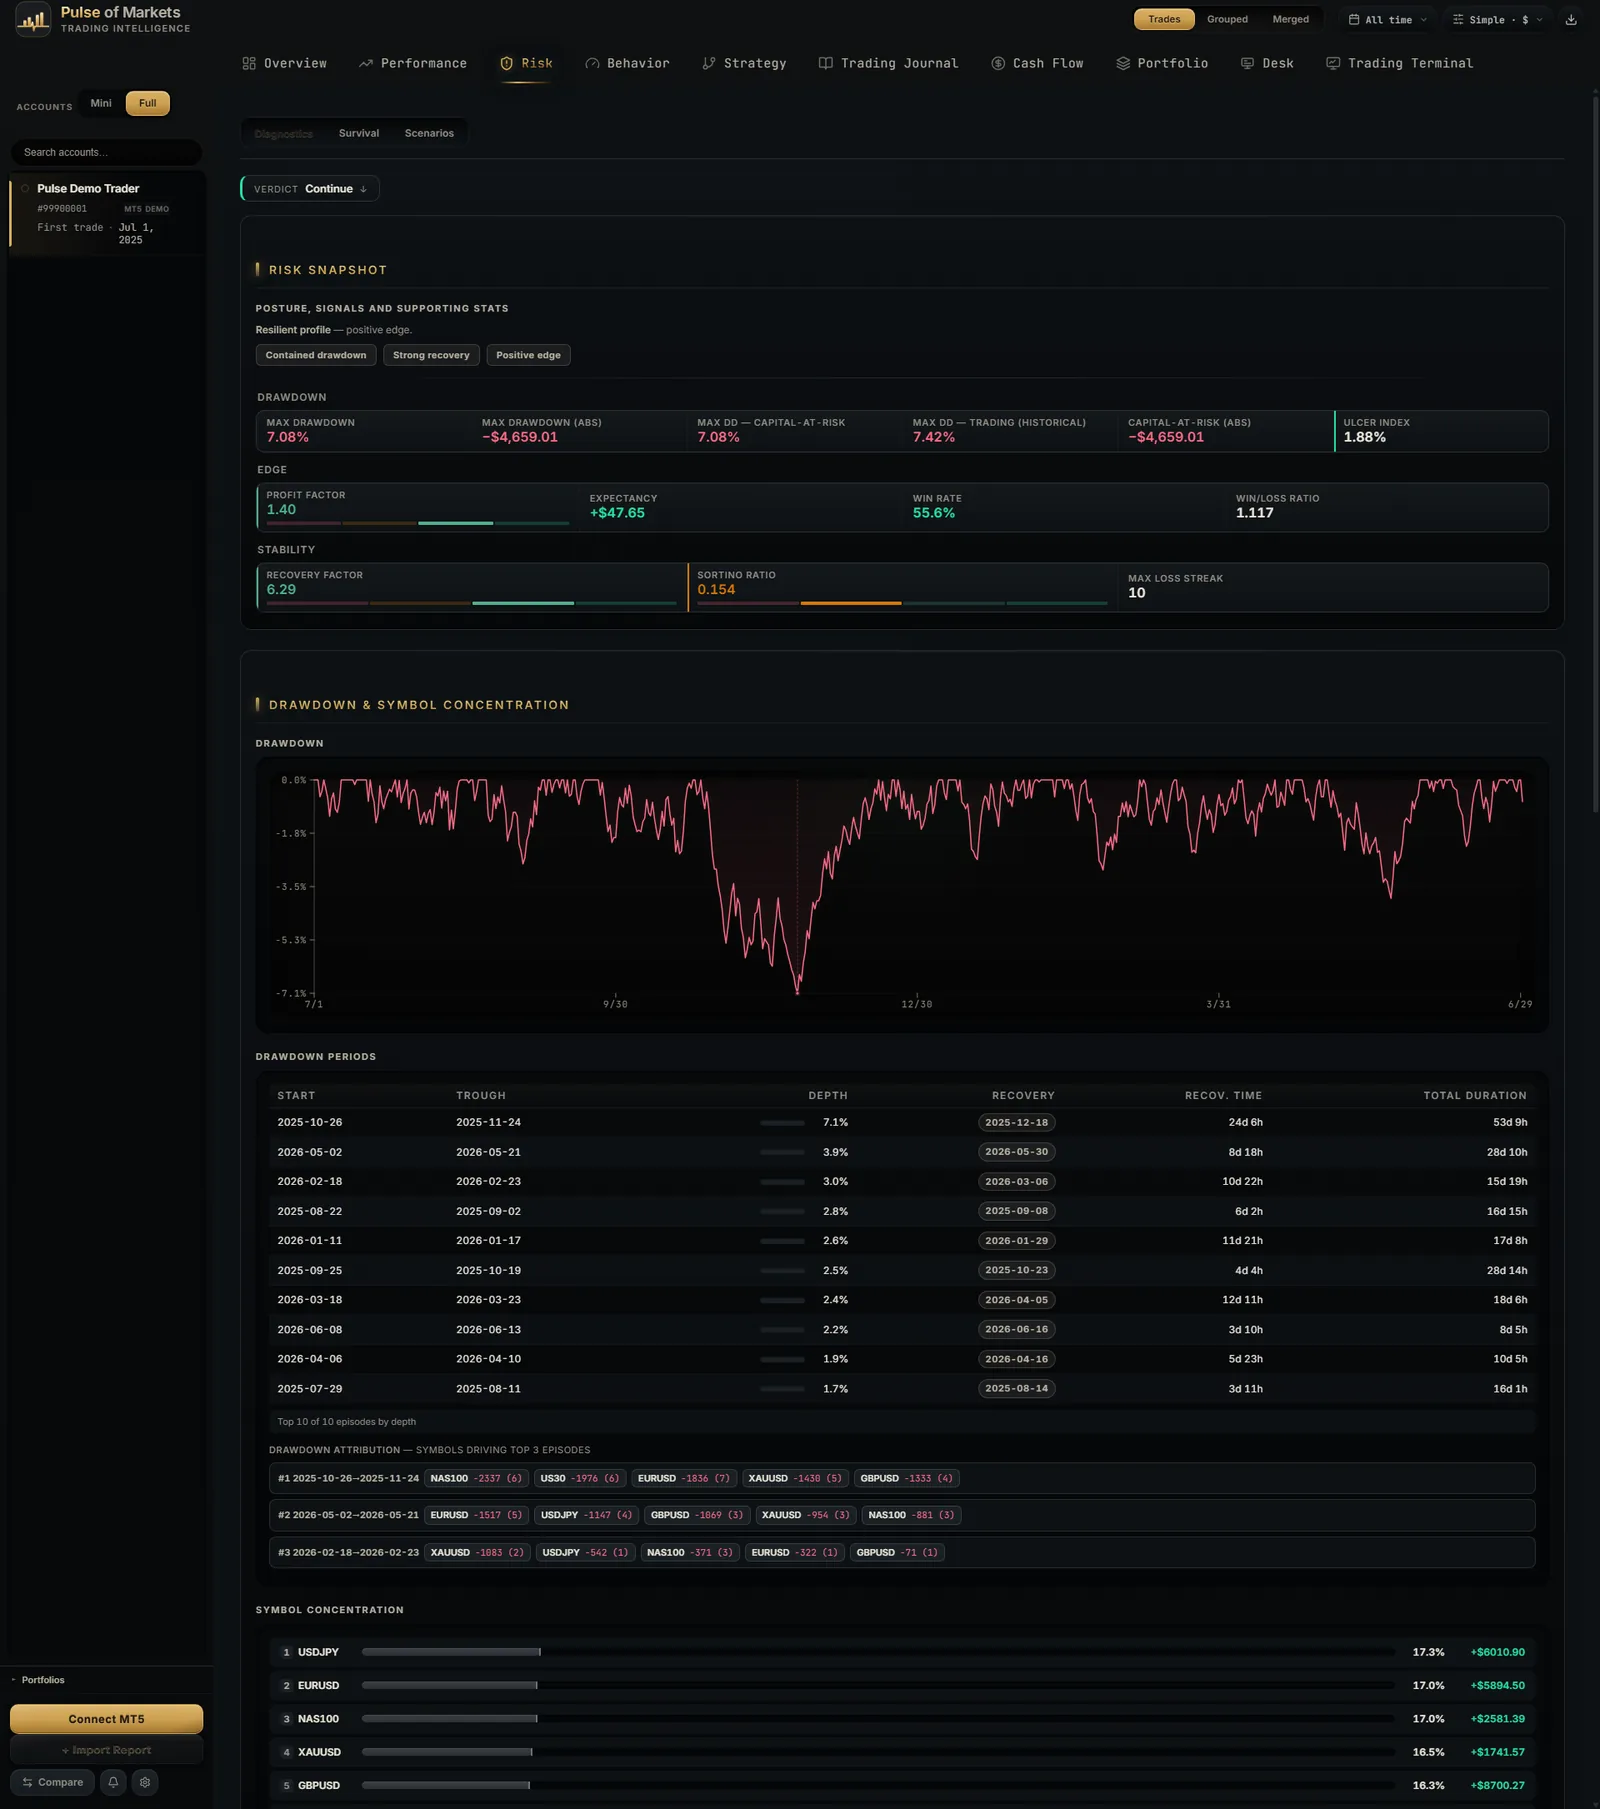
Task: Click the sliders icon beside Simple
Action: click(x=1458, y=19)
